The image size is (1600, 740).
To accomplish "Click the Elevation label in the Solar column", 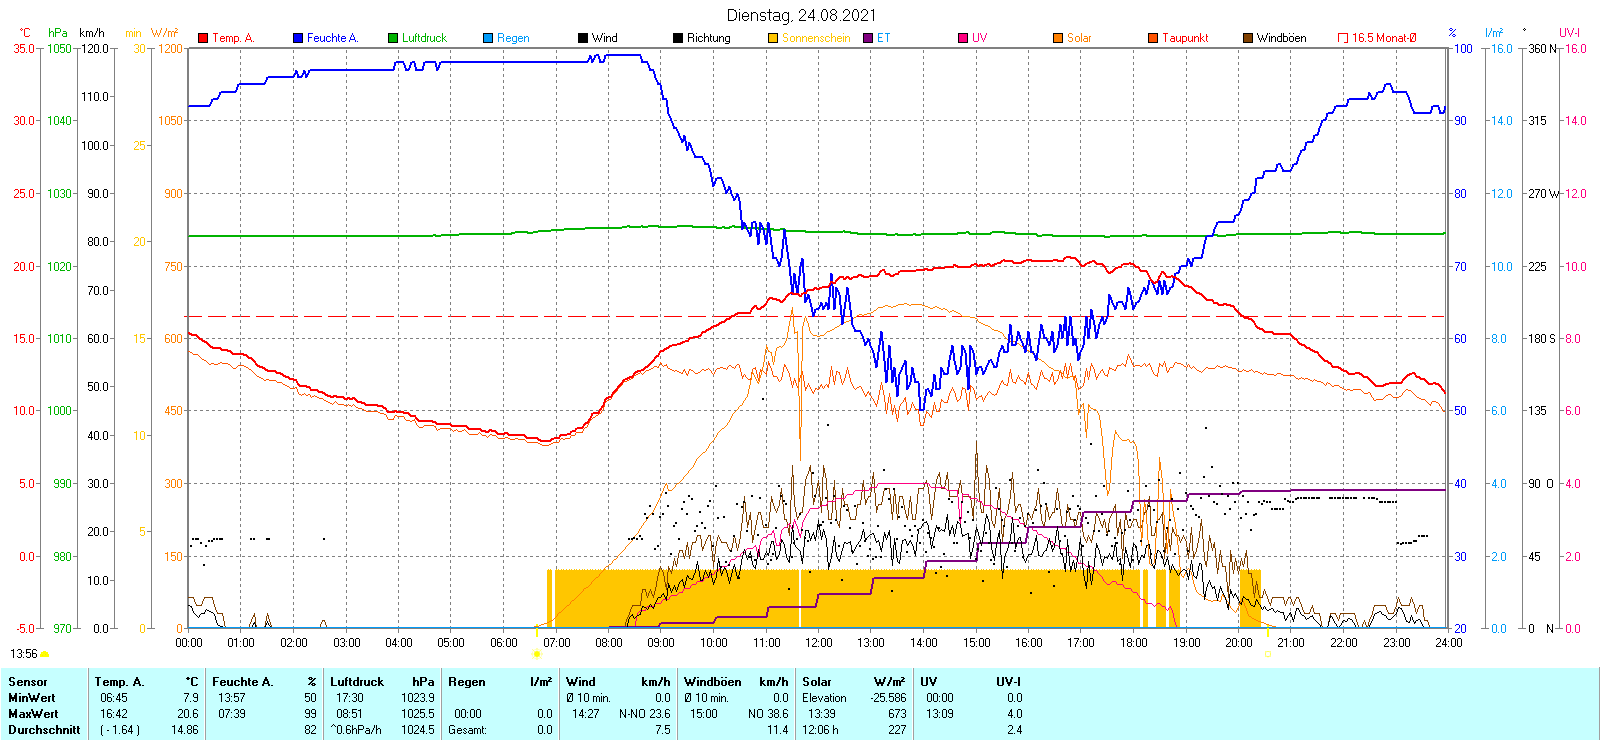I will pyautogui.click(x=824, y=698).
